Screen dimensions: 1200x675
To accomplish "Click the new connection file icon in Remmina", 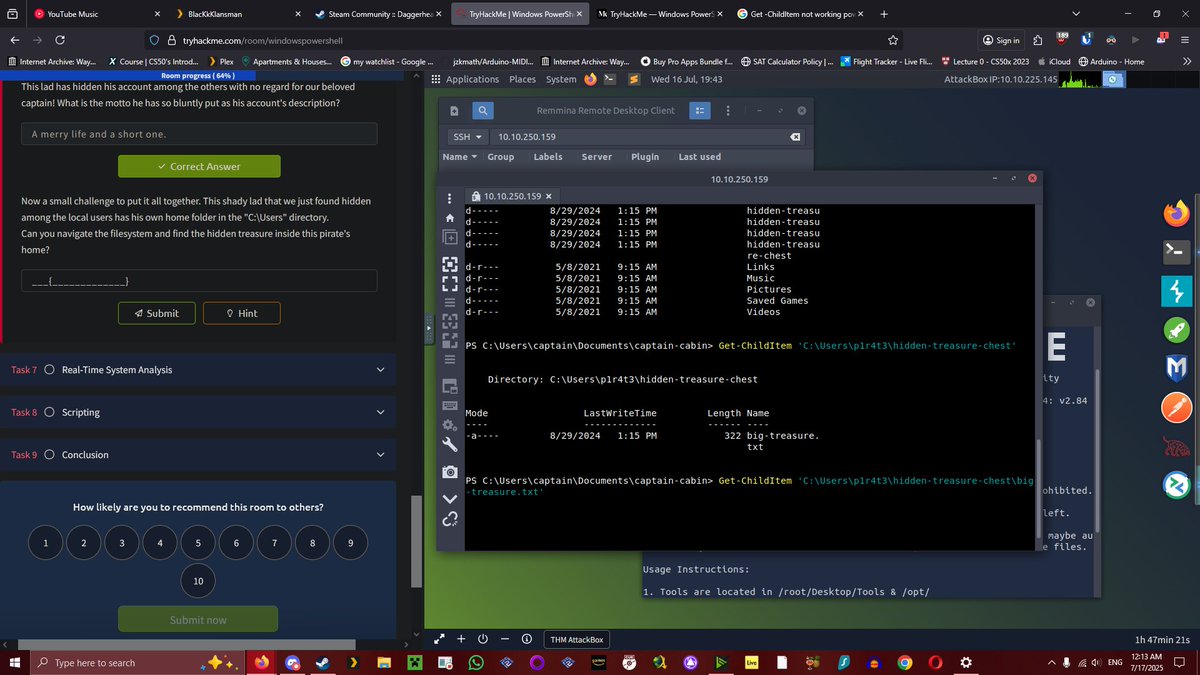I will pos(454,111).
